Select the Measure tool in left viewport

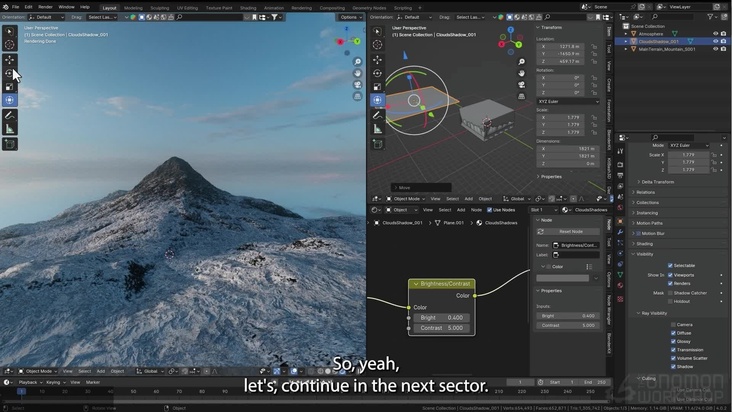[x=9, y=129]
